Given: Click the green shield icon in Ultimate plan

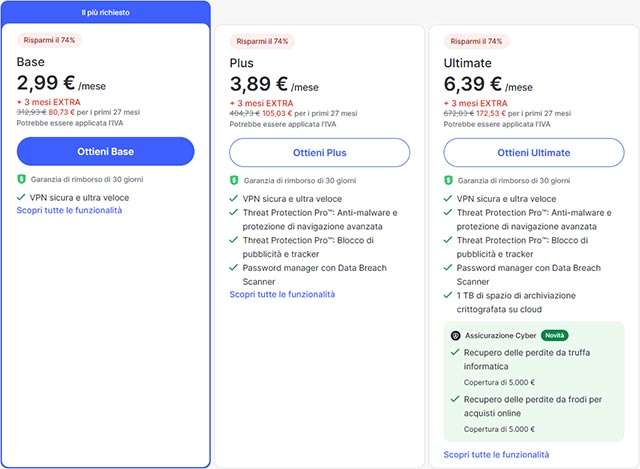Looking at the screenshot, I should pyautogui.click(x=448, y=180).
